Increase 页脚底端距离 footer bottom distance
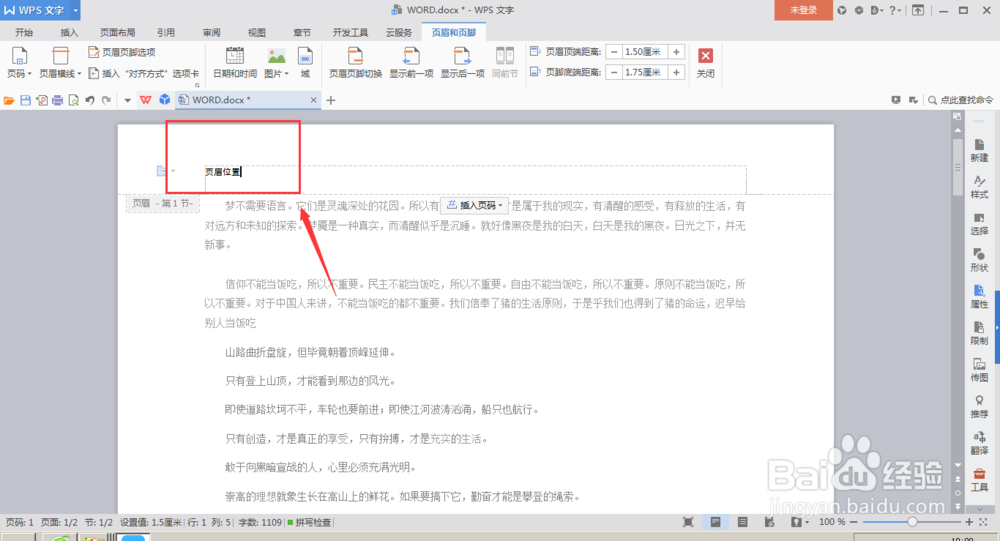 (x=676, y=73)
